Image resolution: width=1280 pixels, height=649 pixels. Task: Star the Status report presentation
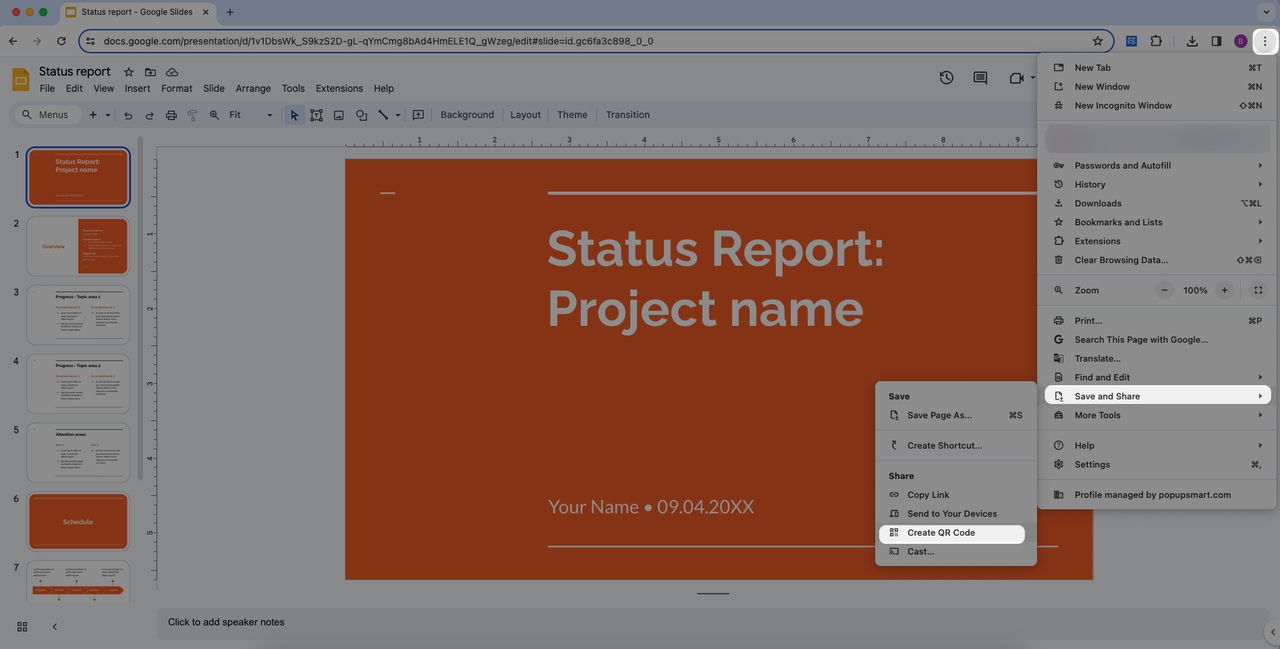tap(128, 72)
